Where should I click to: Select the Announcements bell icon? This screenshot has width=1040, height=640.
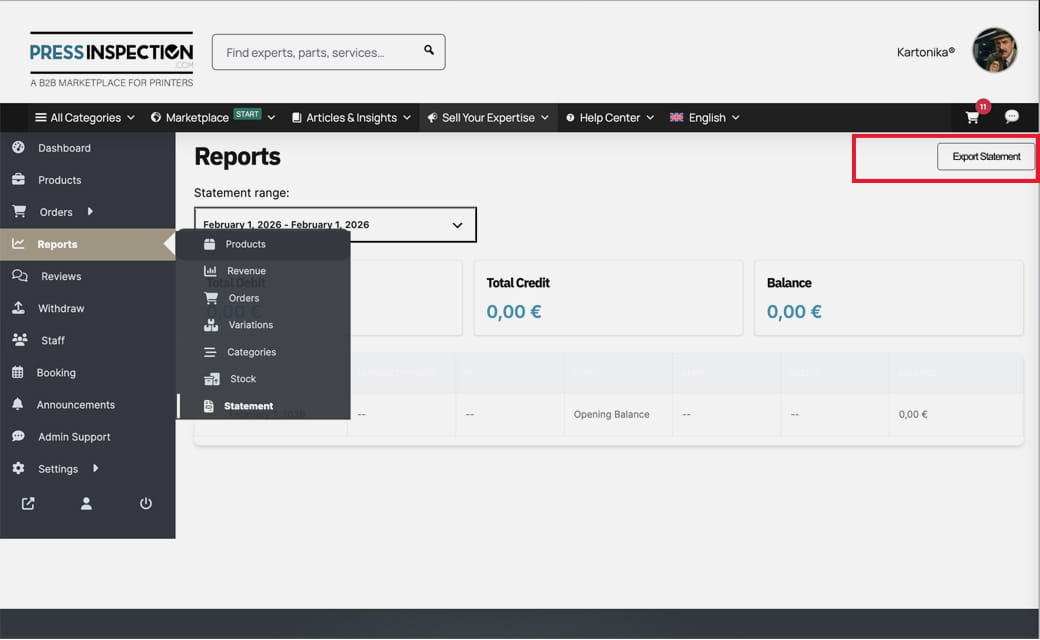pyautogui.click(x=18, y=404)
